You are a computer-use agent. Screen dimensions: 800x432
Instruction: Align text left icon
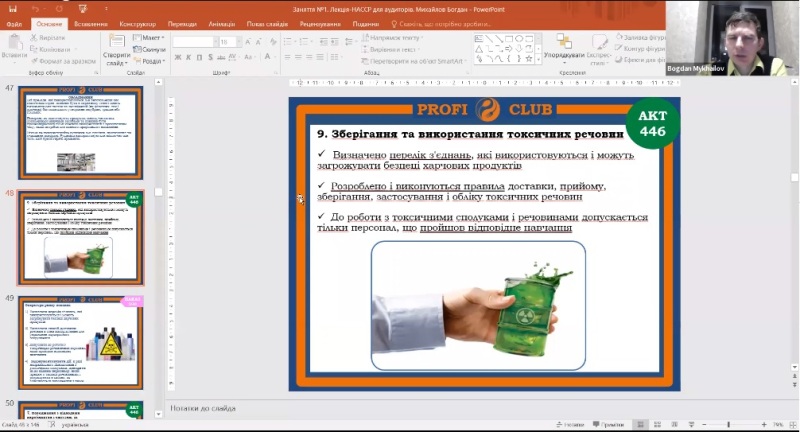click(288, 57)
